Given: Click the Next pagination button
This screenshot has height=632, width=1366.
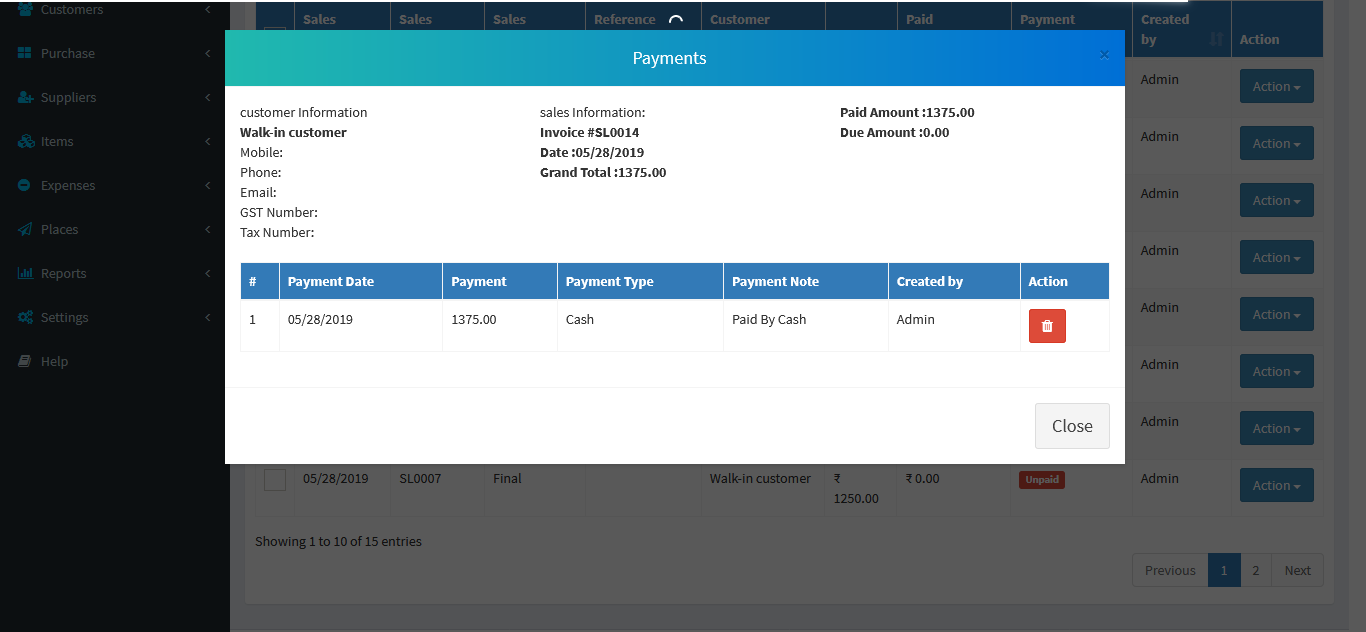Looking at the screenshot, I should 1297,570.
